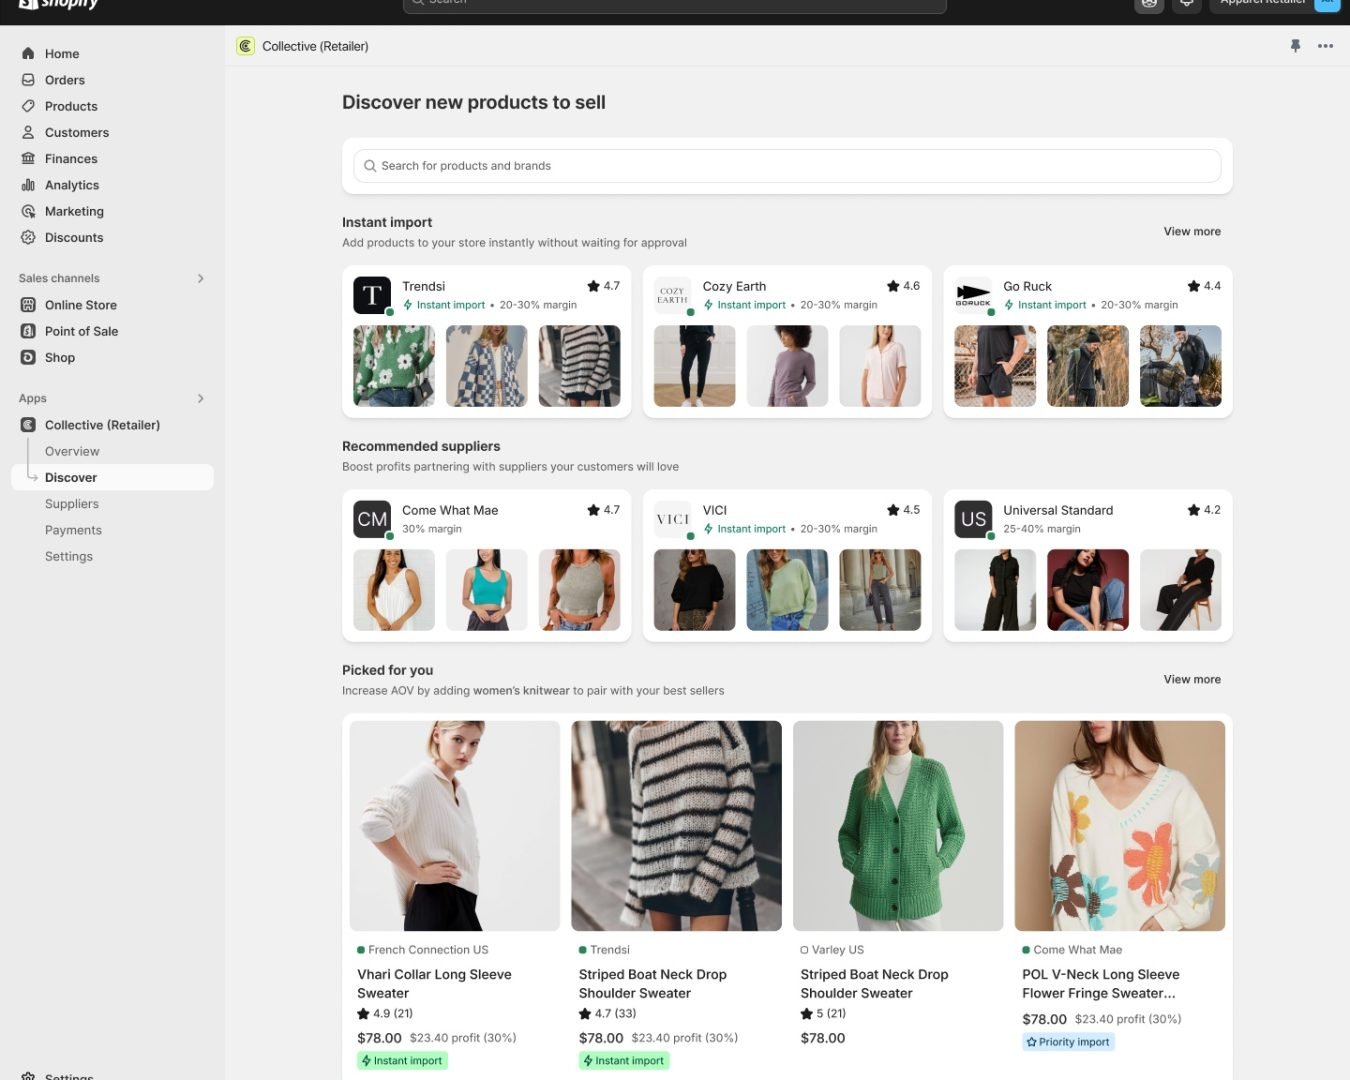Click Priority import badge on POL sweater
This screenshot has width=1350, height=1080.
1068,1042
